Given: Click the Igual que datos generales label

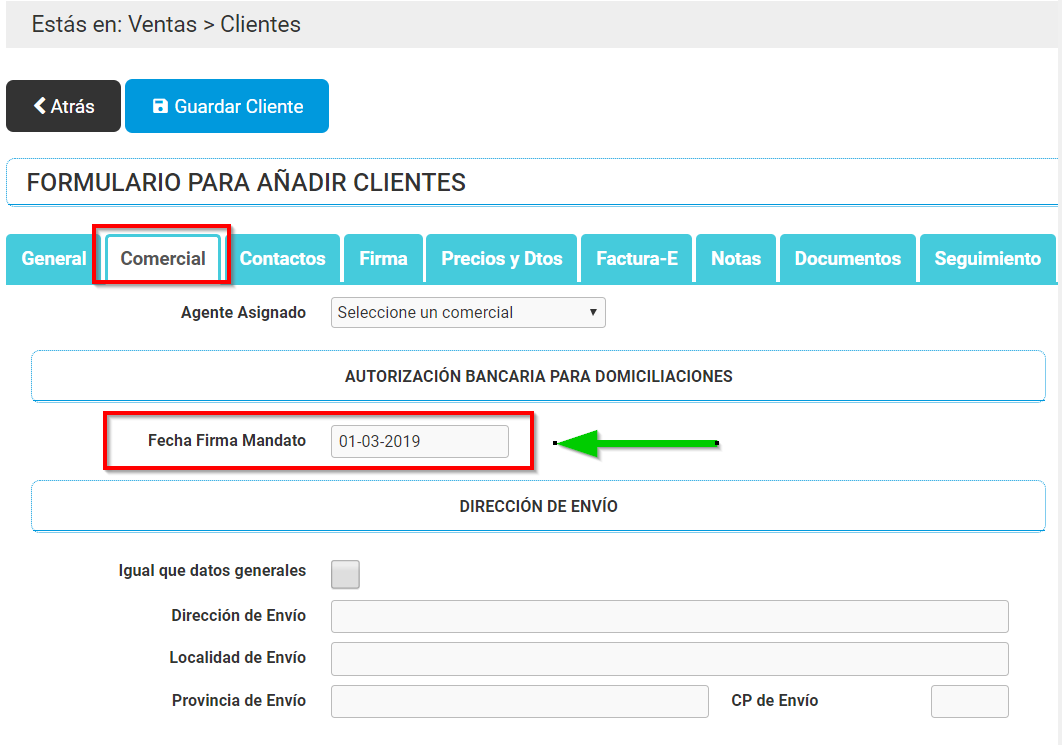Looking at the screenshot, I should [x=212, y=571].
